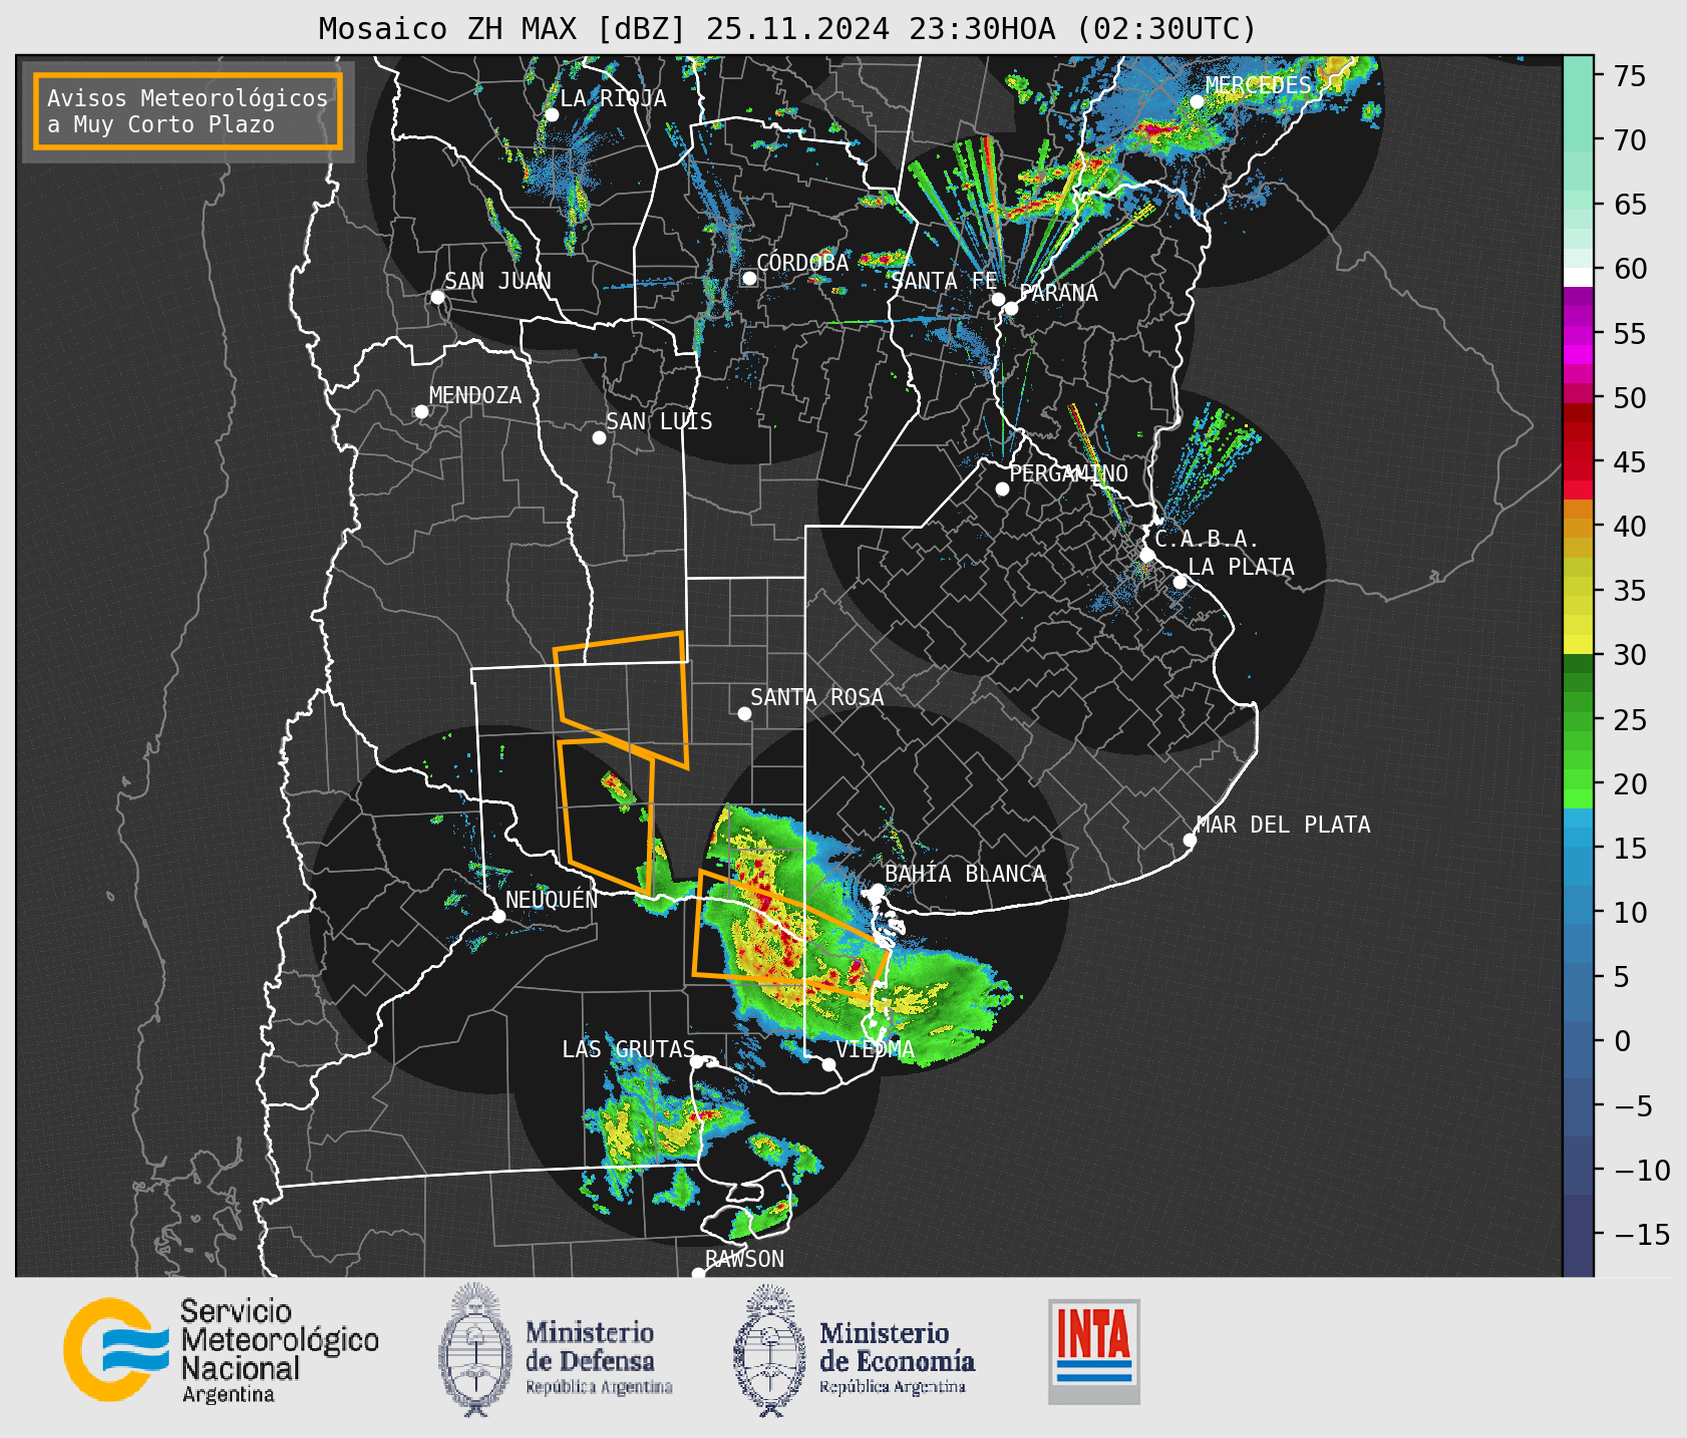Click the VIEDMA city marker
This screenshot has width=1687, height=1438.
point(828,1064)
